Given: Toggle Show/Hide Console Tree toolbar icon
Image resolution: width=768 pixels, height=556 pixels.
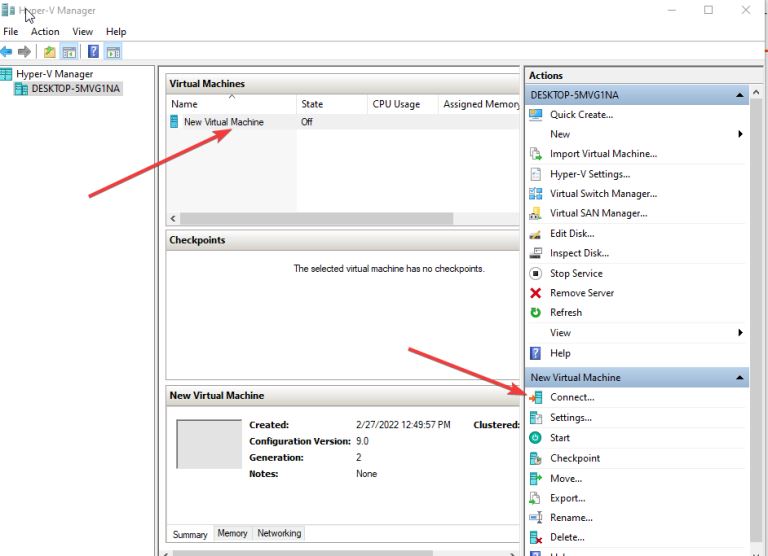Looking at the screenshot, I should [69, 51].
